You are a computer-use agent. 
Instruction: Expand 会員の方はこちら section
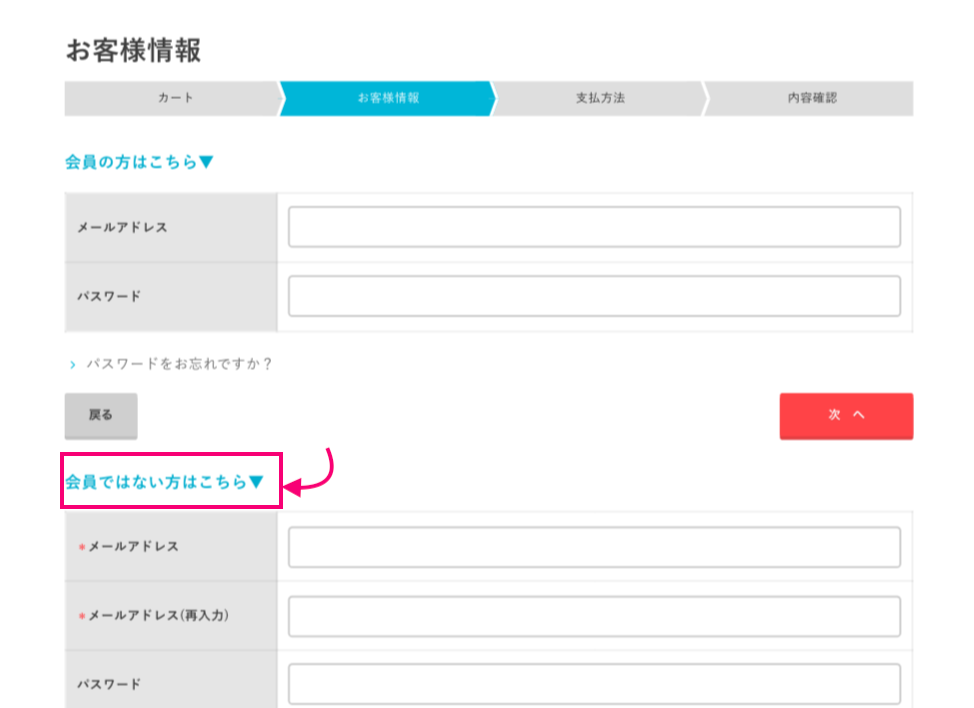[x=139, y=162]
